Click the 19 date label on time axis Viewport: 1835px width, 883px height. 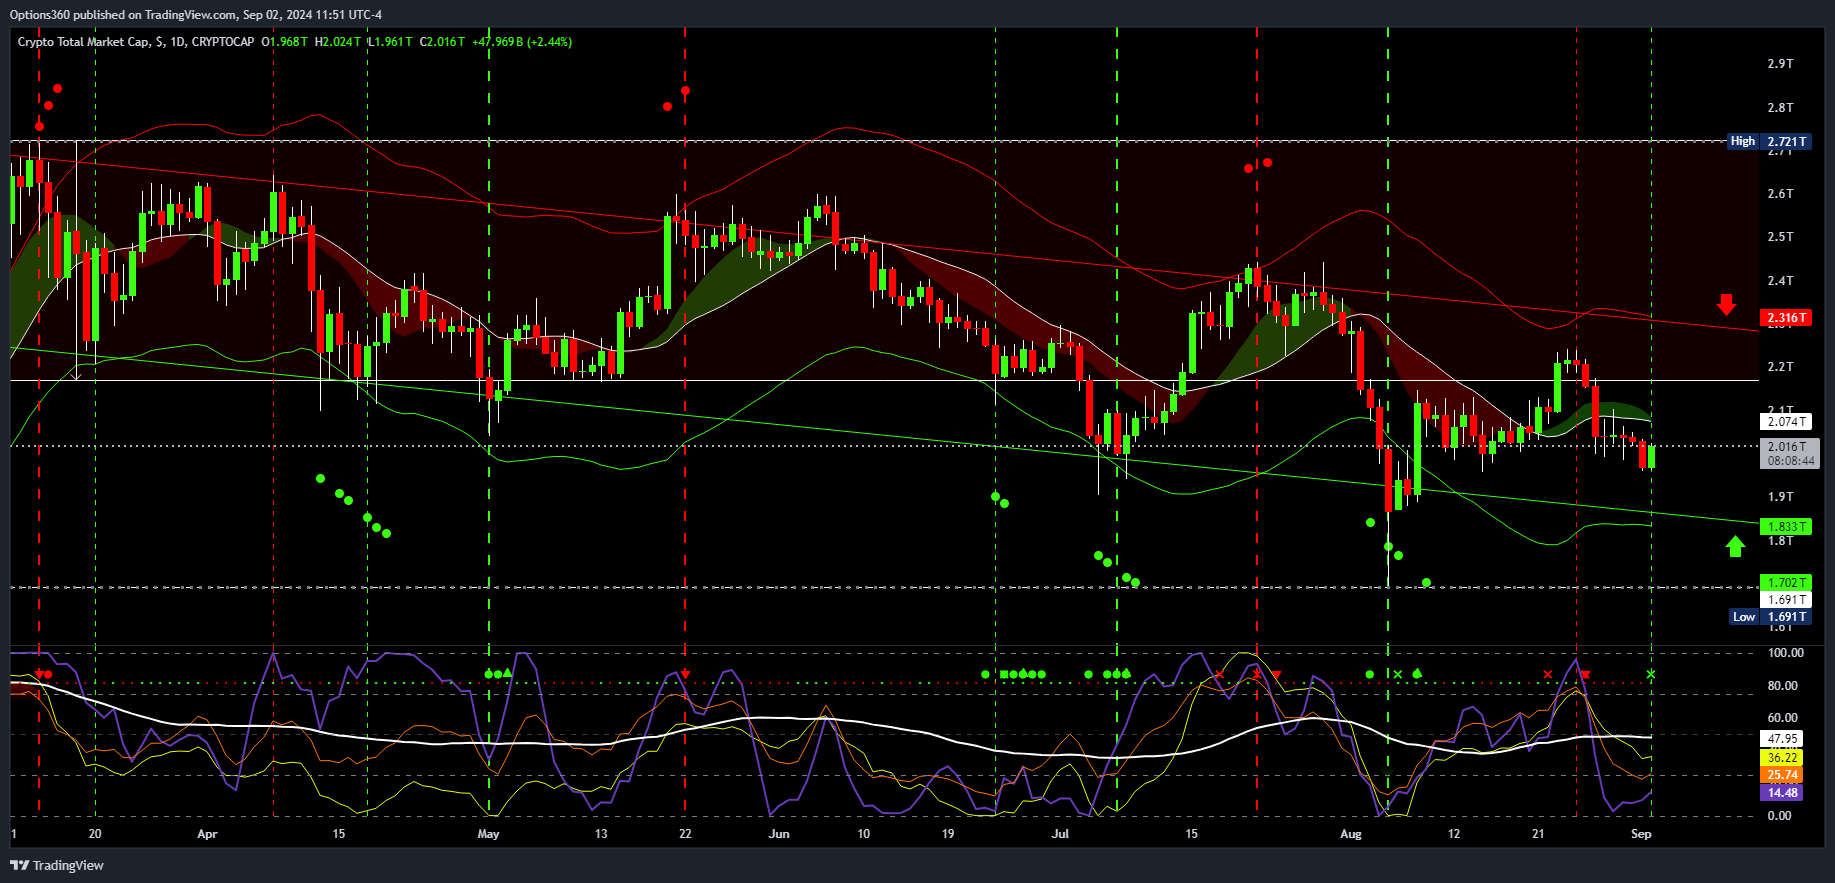[x=948, y=834]
